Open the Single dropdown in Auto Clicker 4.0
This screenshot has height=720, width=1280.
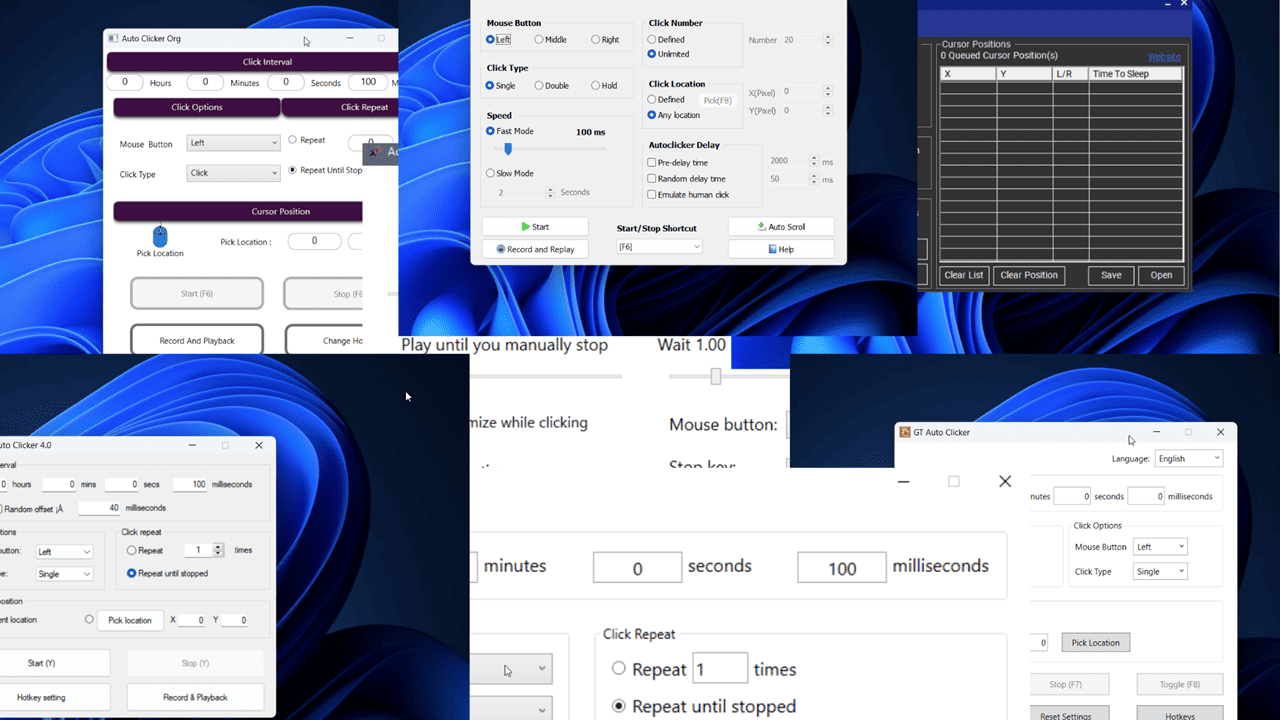pos(64,574)
